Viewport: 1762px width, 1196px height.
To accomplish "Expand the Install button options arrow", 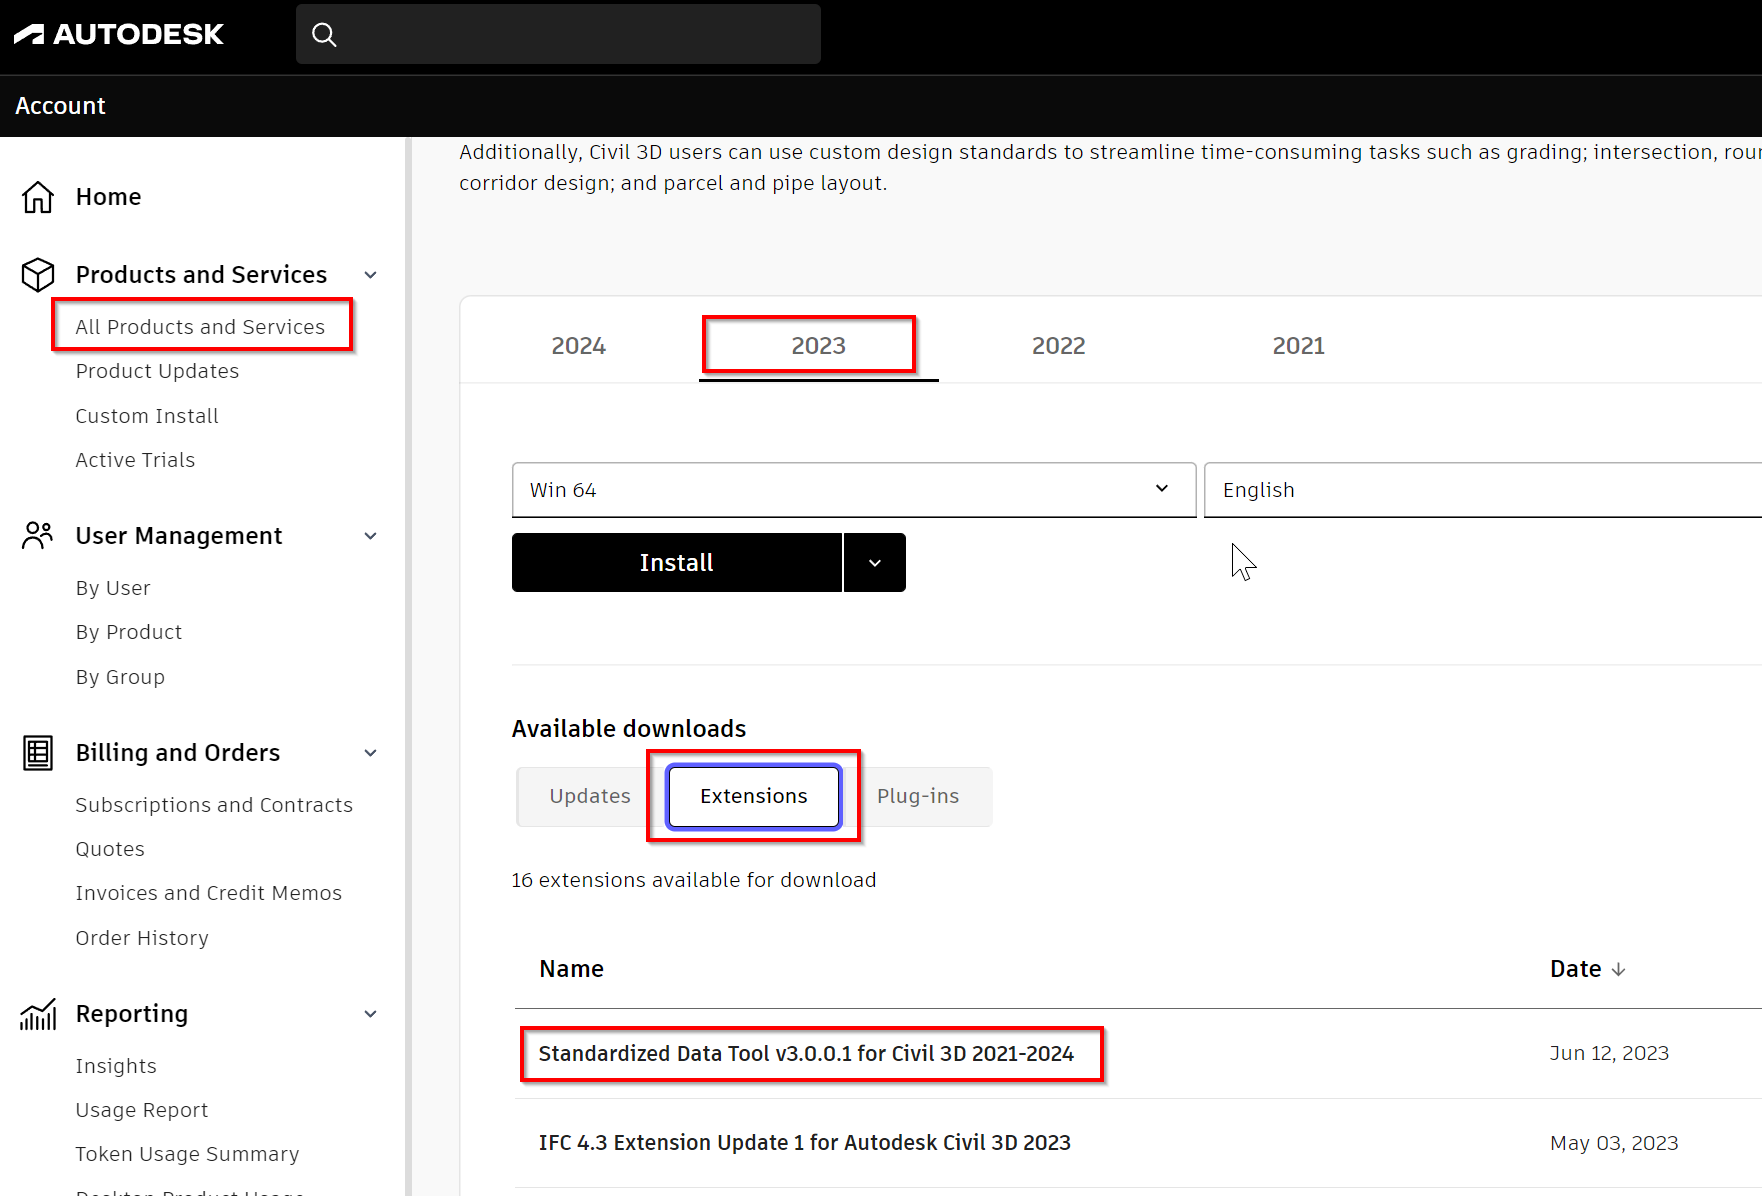I will coord(874,562).
